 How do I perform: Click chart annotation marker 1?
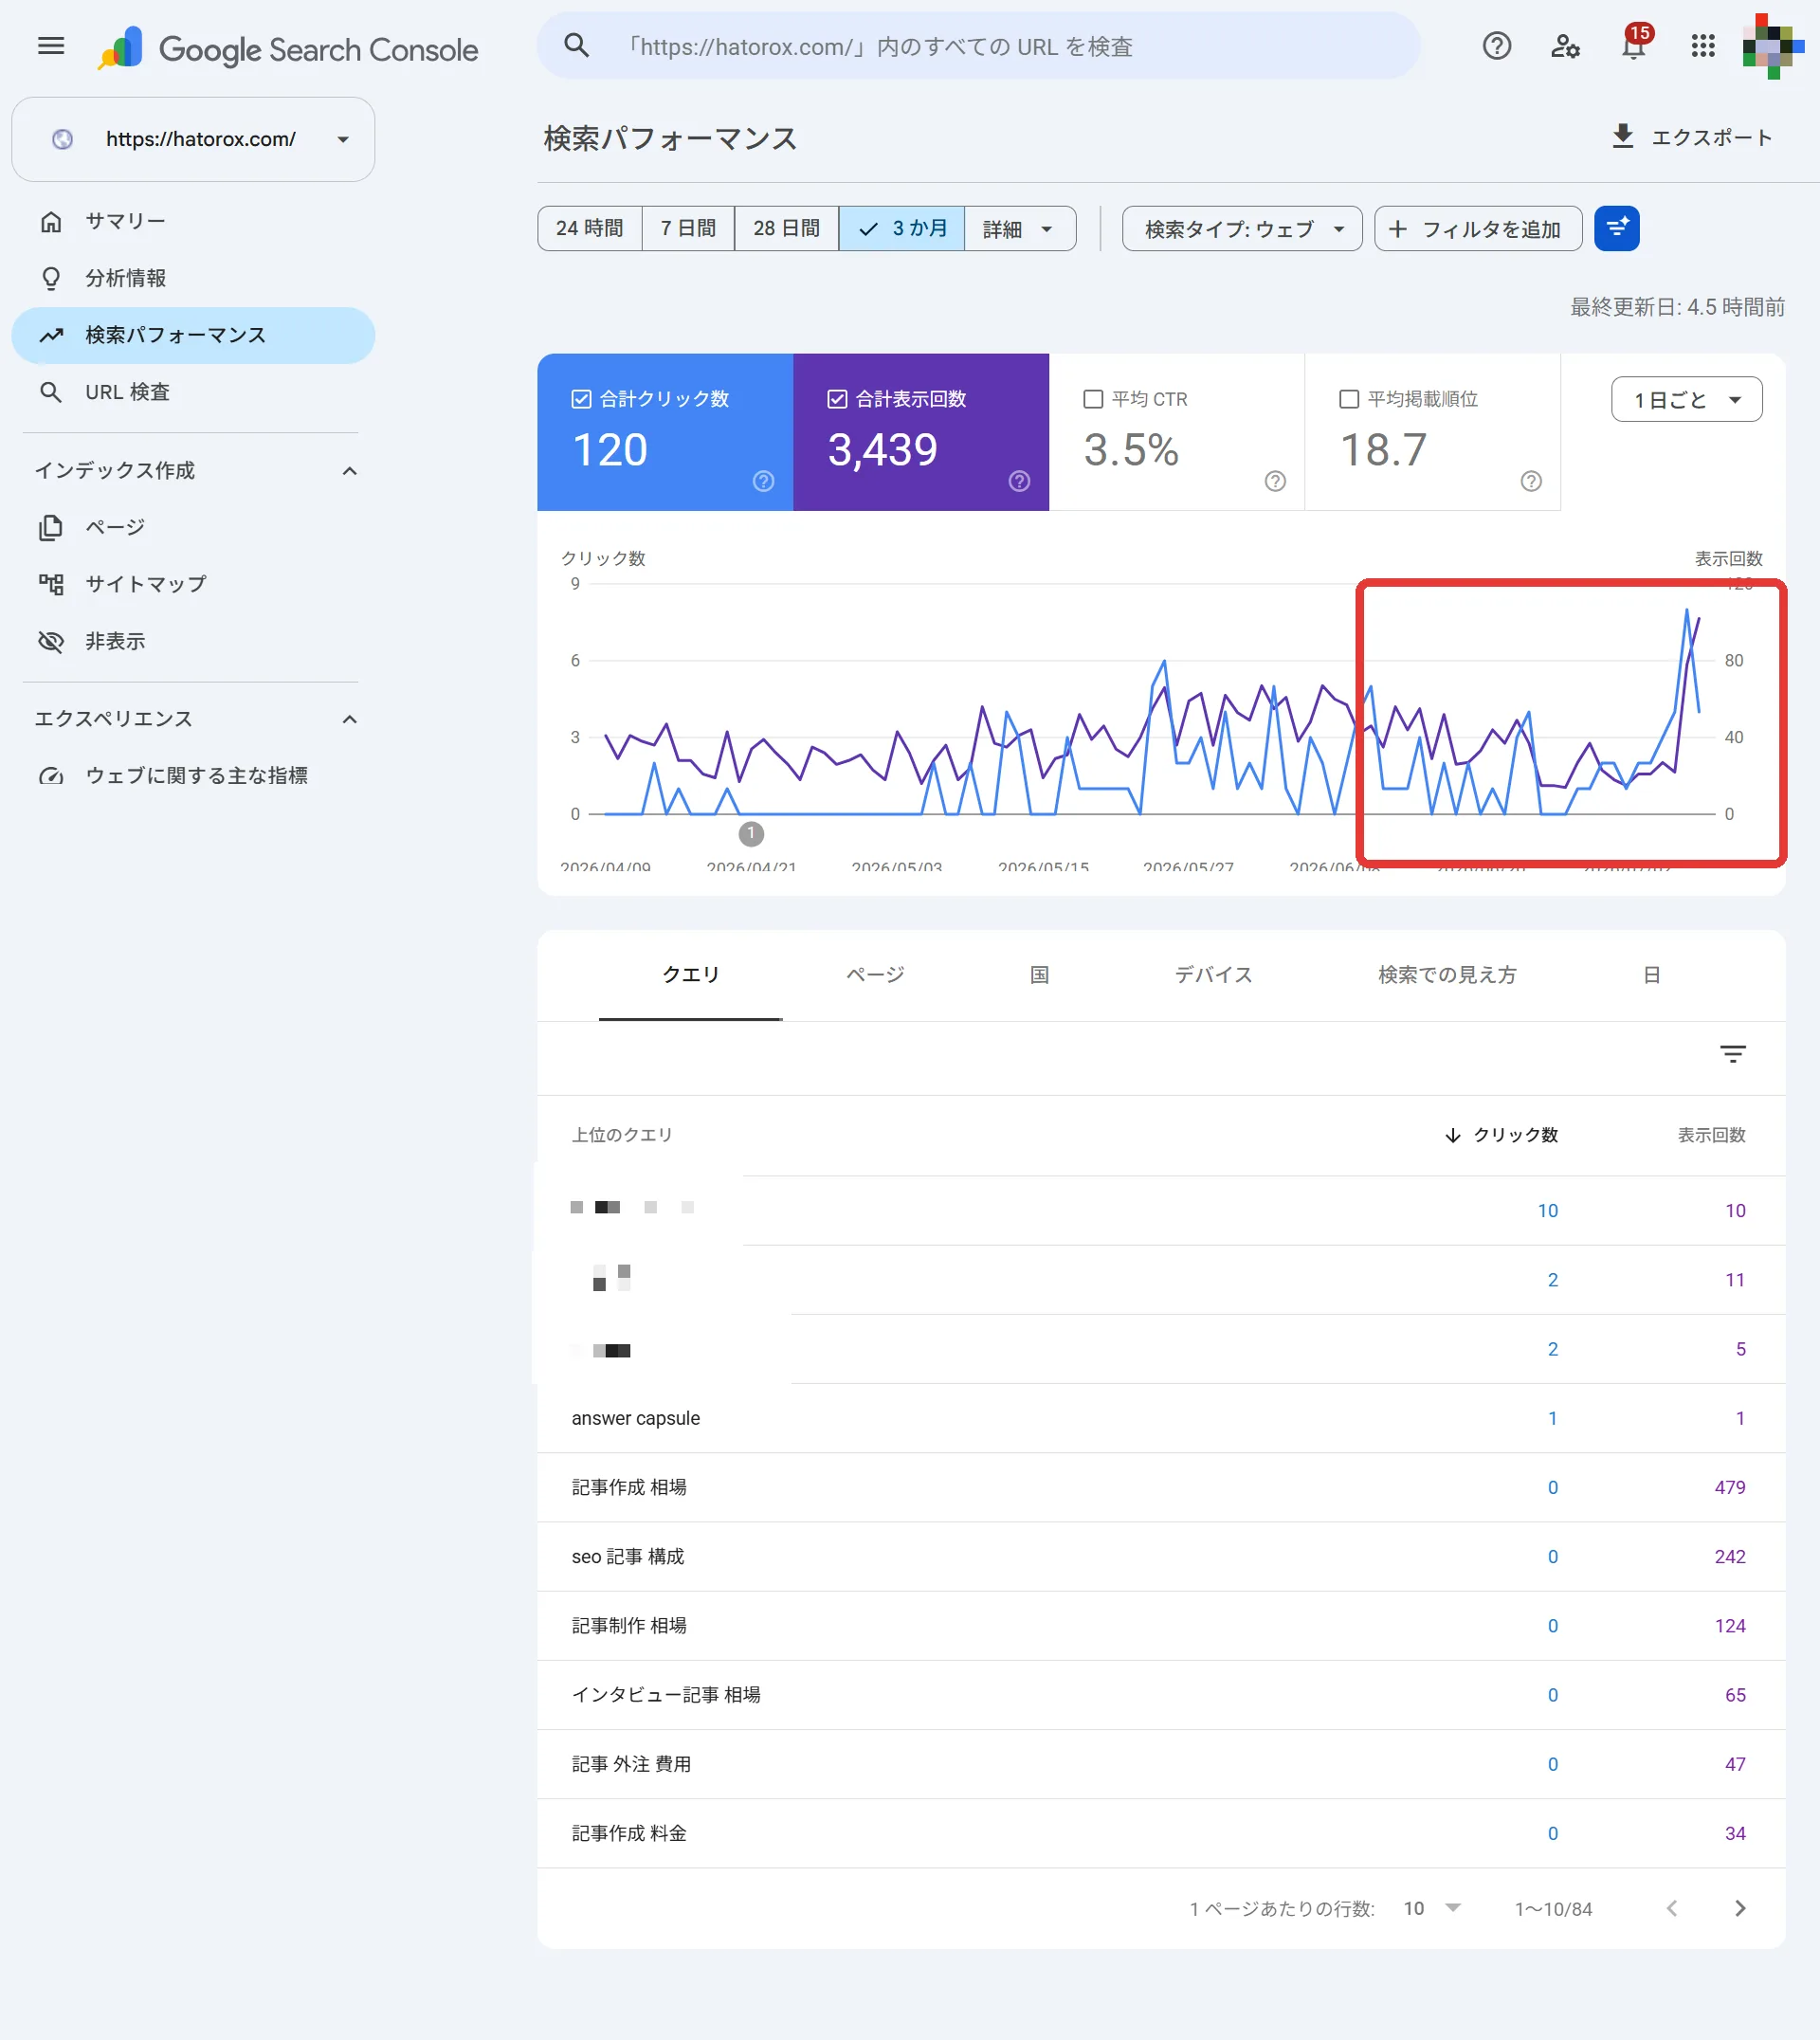[751, 833]
